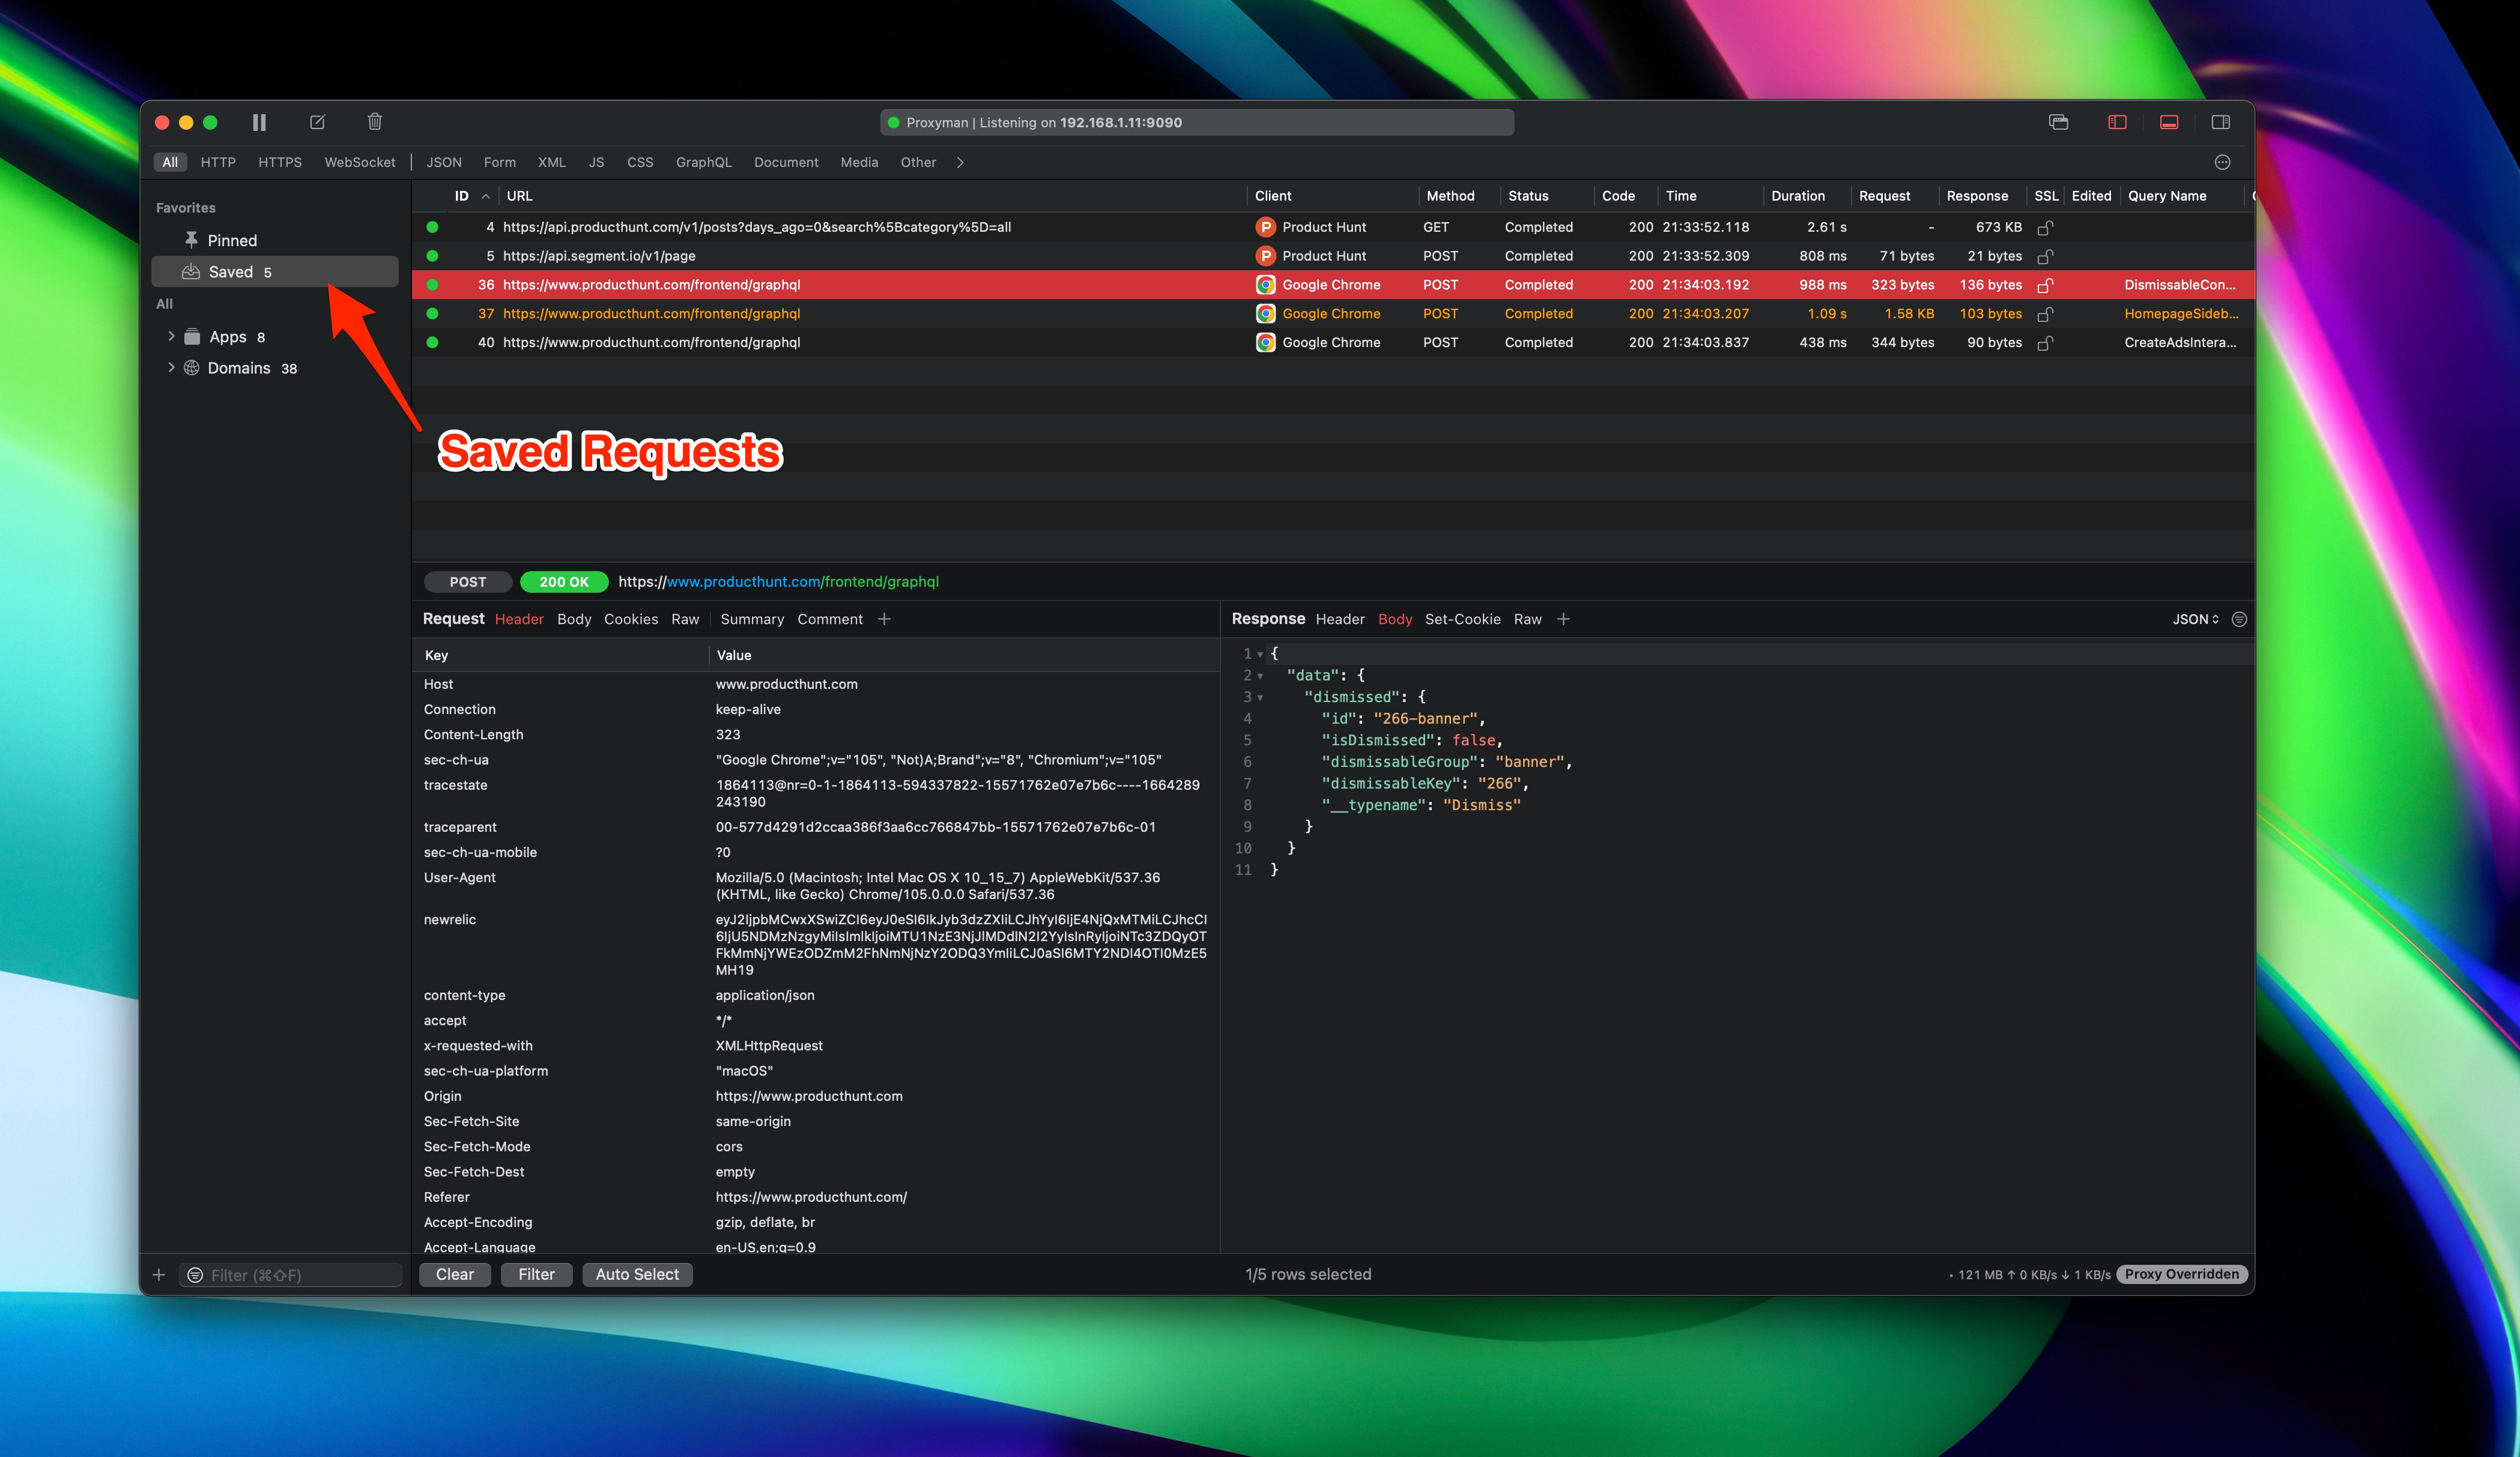
Task: Open the Summary tab in the Request pane
Action: click(752, 619)
